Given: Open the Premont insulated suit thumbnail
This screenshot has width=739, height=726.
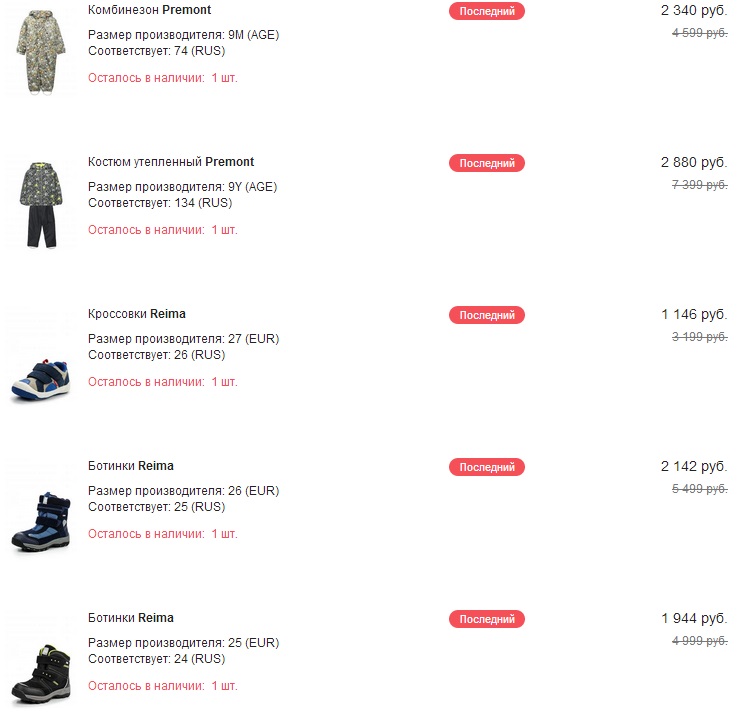Looking at the screenshot, I should pos(41,205).
